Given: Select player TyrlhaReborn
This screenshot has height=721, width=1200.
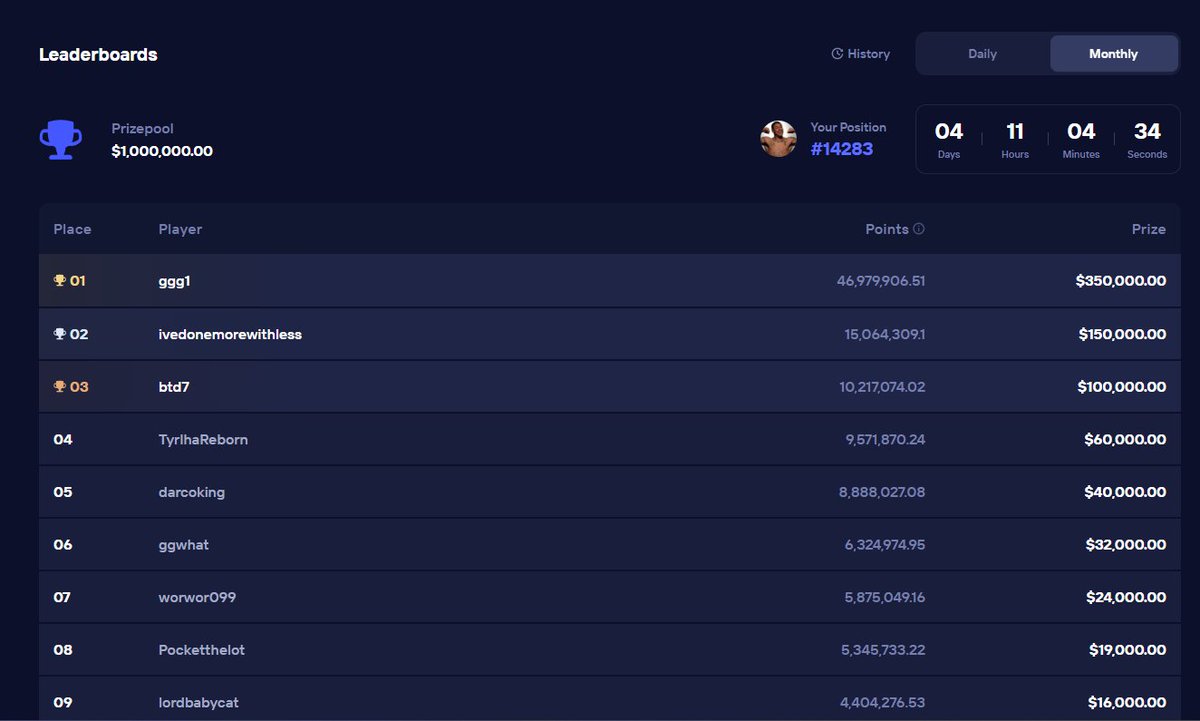Looking at the screenshot, I should point(203,439).
